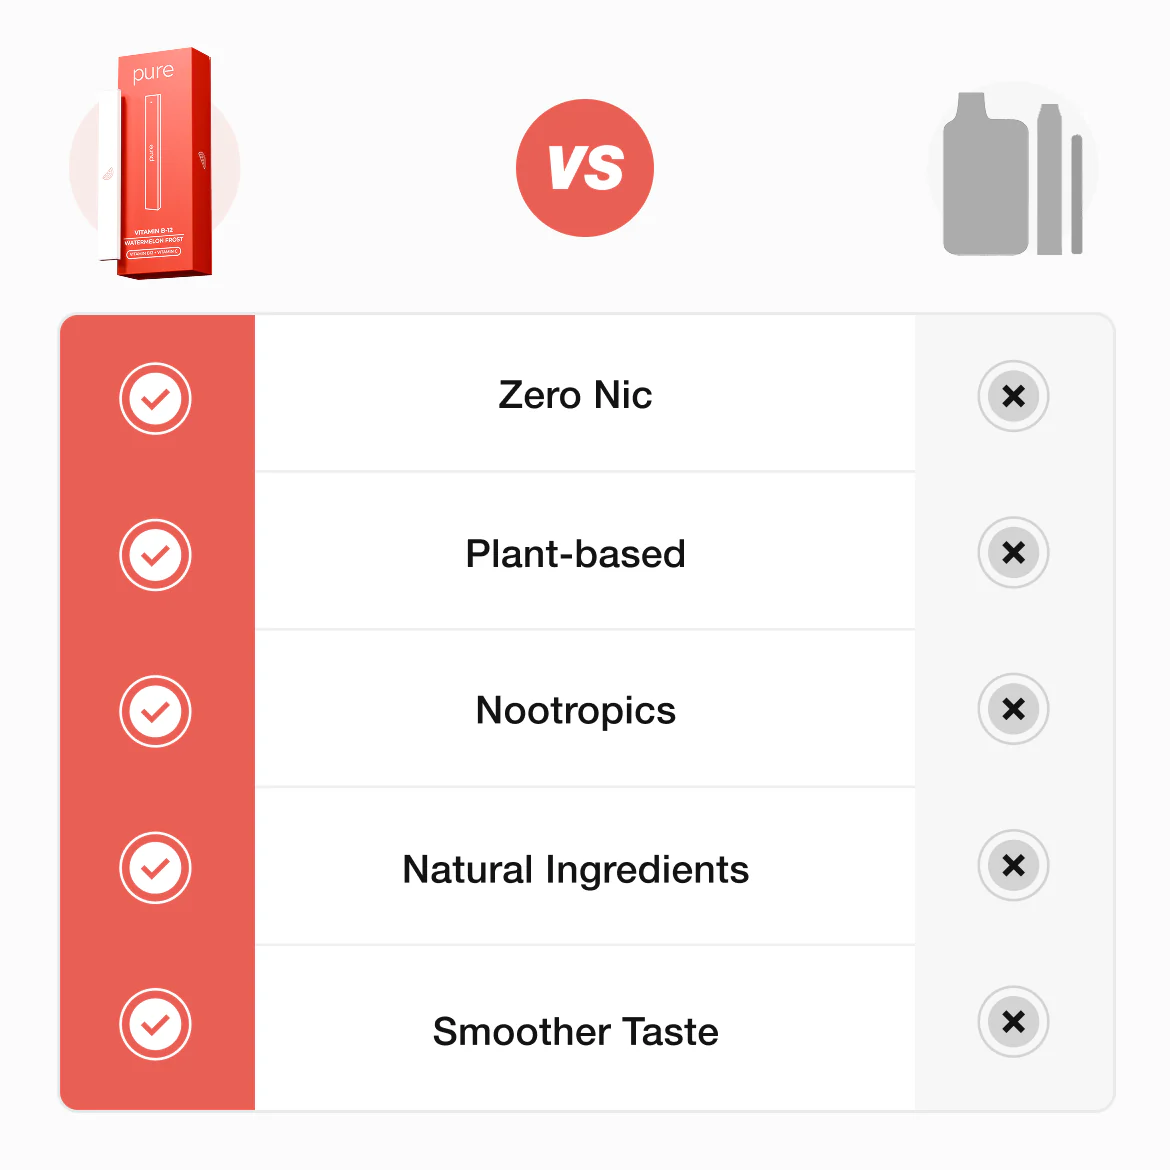Click the pure logo on product box
Image resolution: width=1170 pixels, height=1170 pixels.
click(x=153, y=72)
